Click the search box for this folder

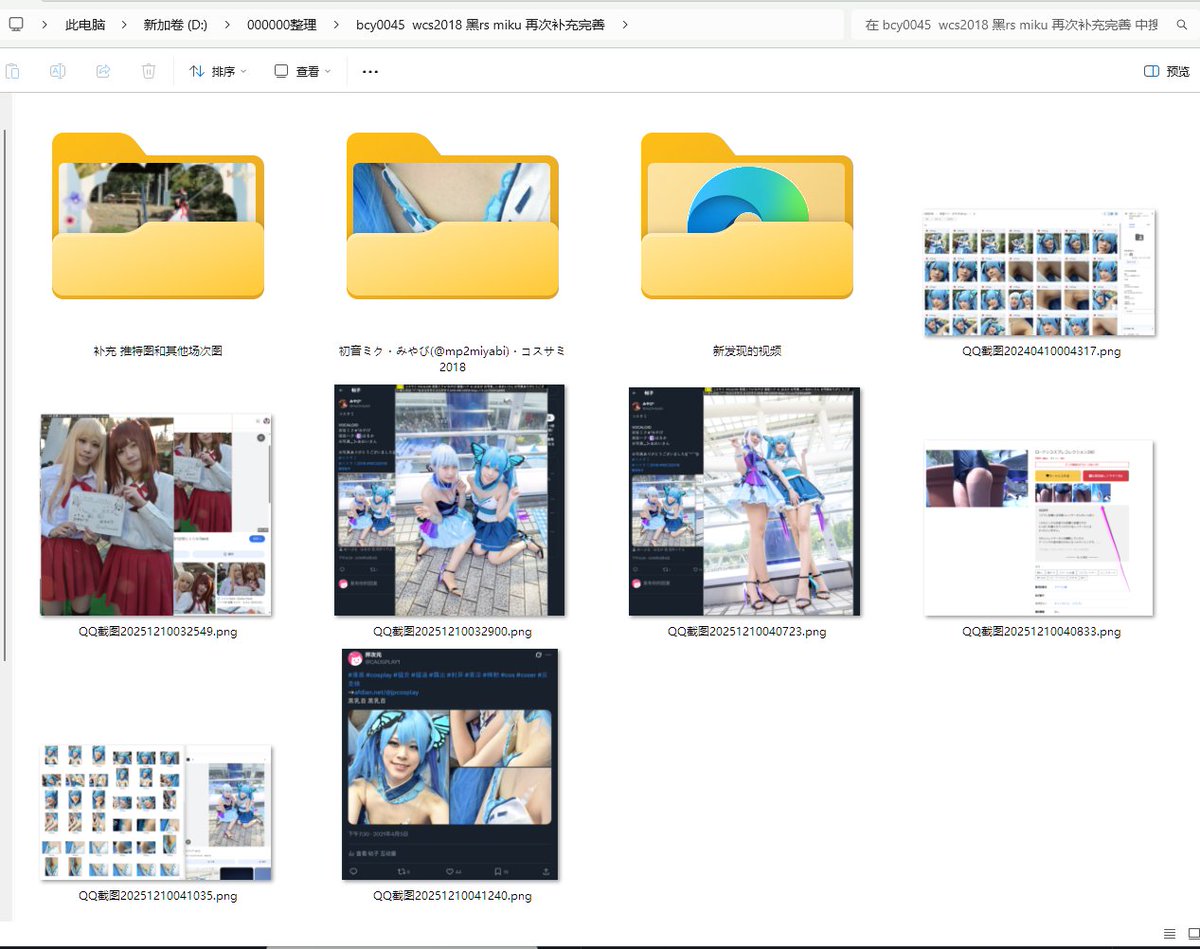1024,24
